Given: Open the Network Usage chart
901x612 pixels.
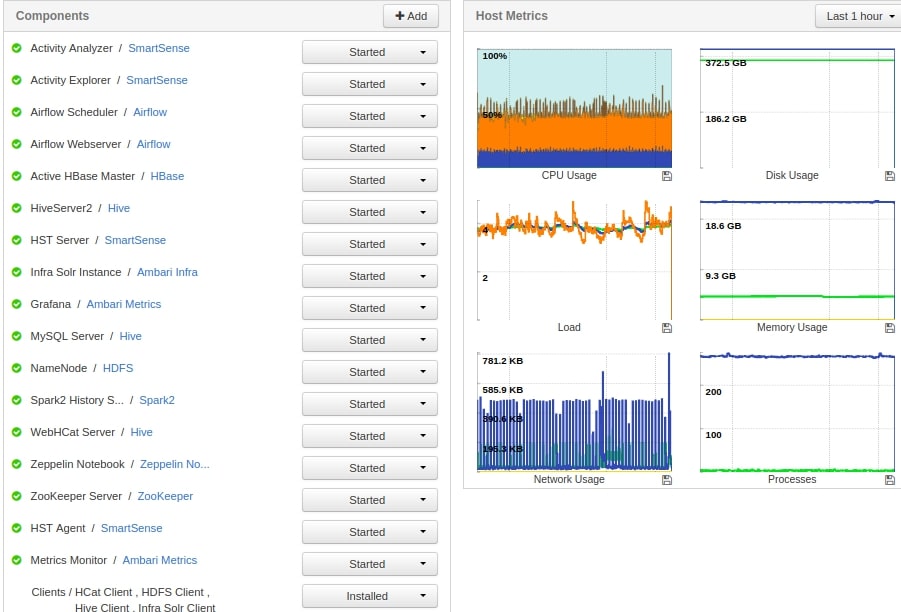Looking at the screenshot, I should point(575,412).
